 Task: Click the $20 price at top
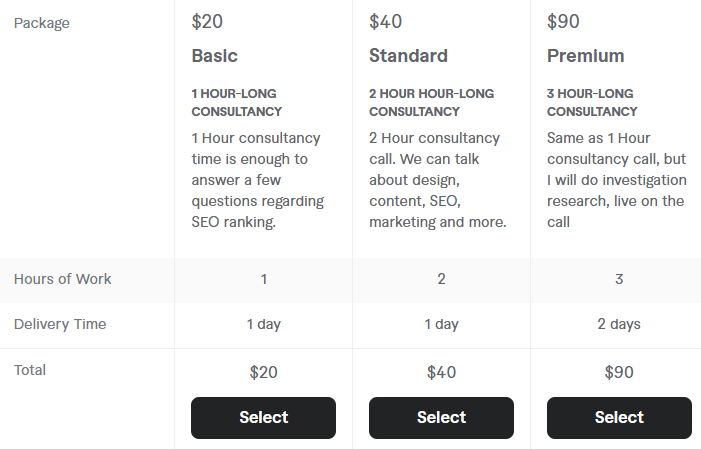[x=207, y=21]
